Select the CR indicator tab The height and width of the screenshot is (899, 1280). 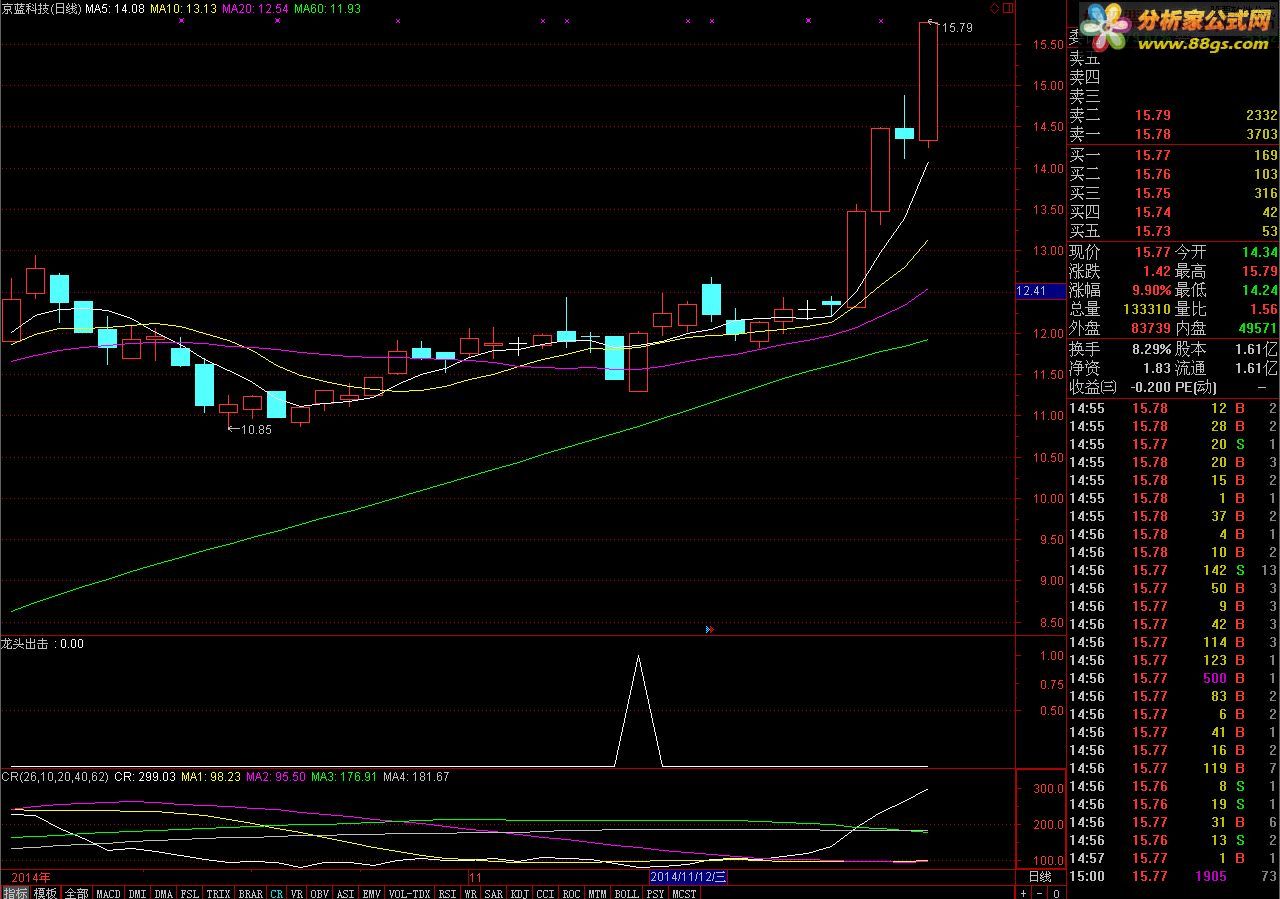tap(276, 892)
